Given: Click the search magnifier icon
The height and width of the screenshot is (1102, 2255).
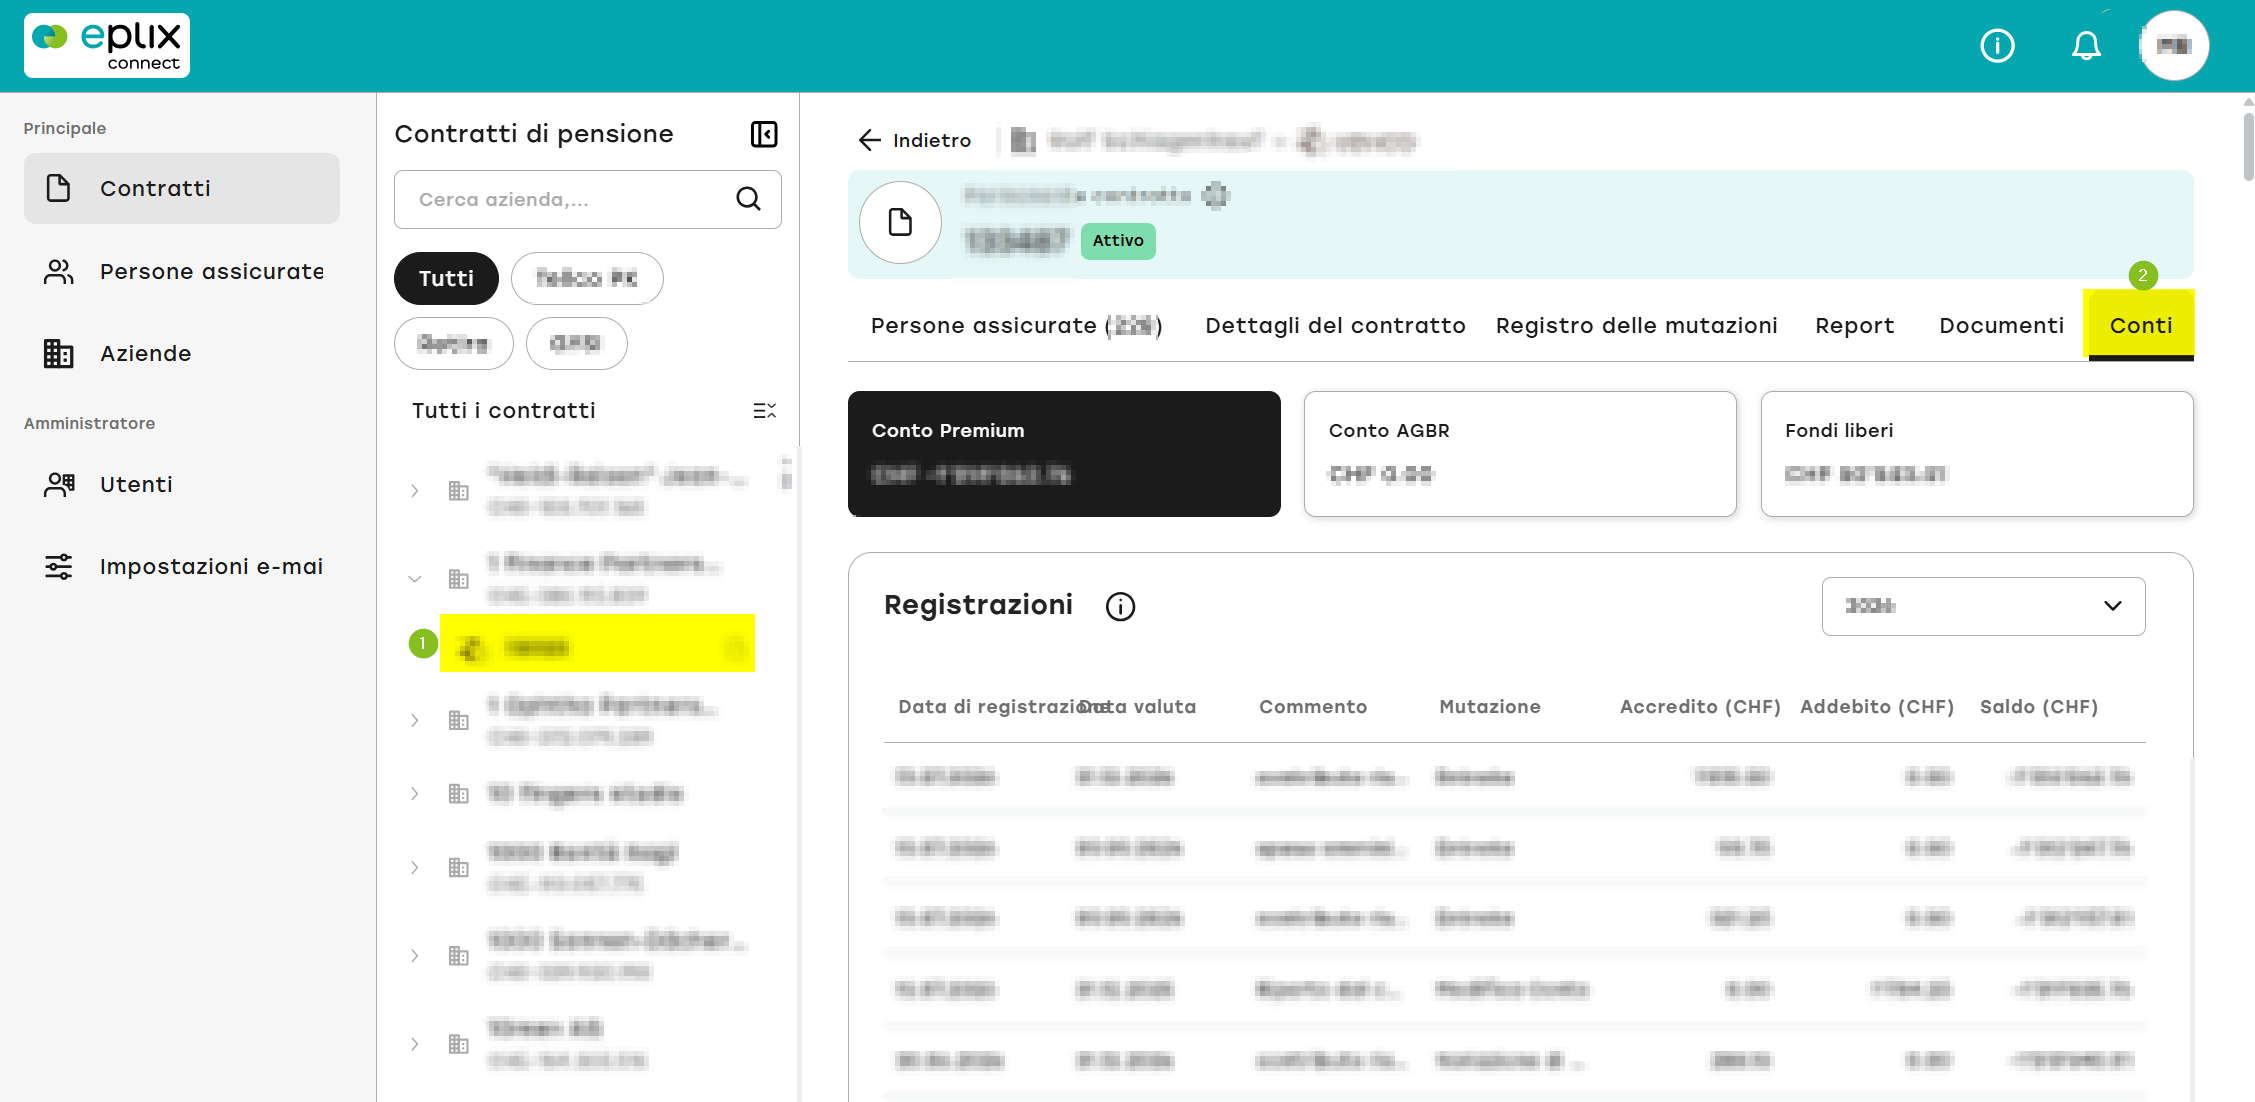Looking at the screenshot, I should (x=748, y=199).
